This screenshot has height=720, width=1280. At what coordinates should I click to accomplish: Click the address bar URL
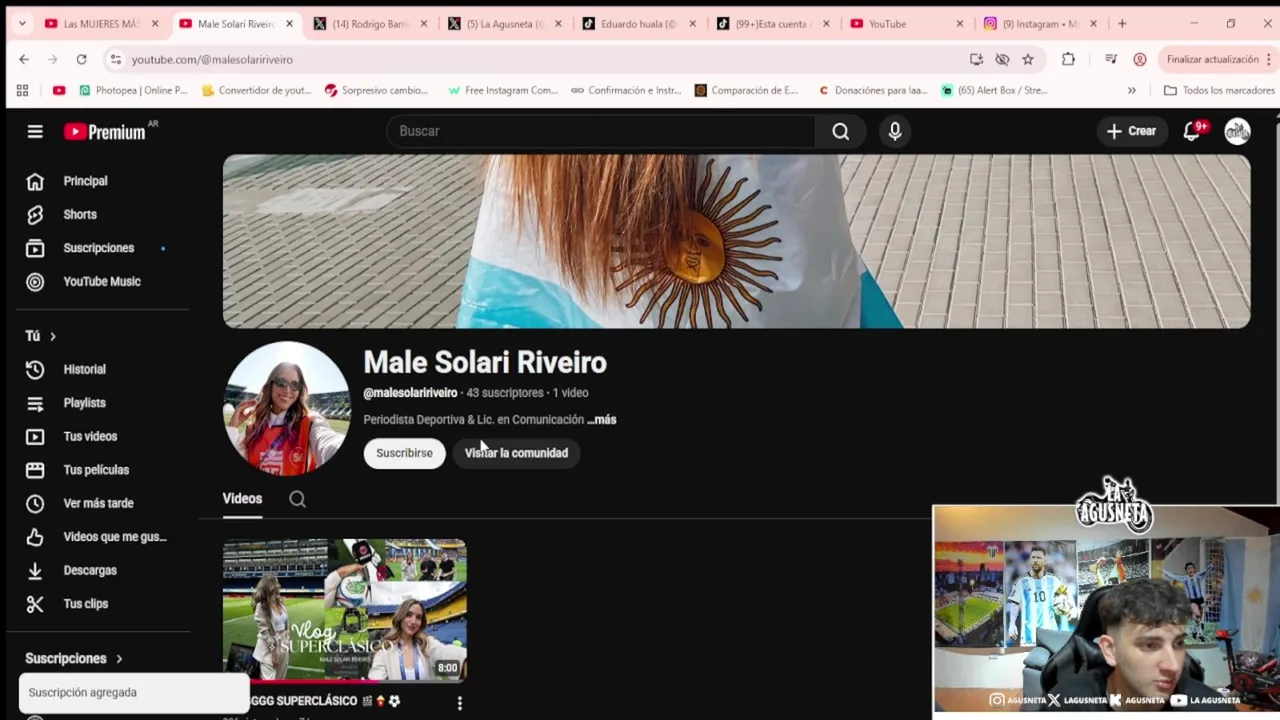pyautogui.click(x=212, y=60)
